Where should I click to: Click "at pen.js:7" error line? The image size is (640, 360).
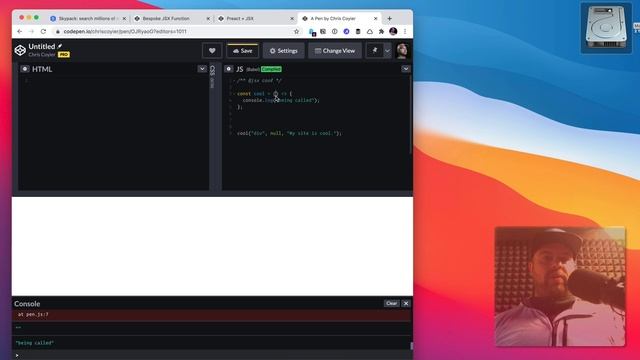tap(33, 314)
